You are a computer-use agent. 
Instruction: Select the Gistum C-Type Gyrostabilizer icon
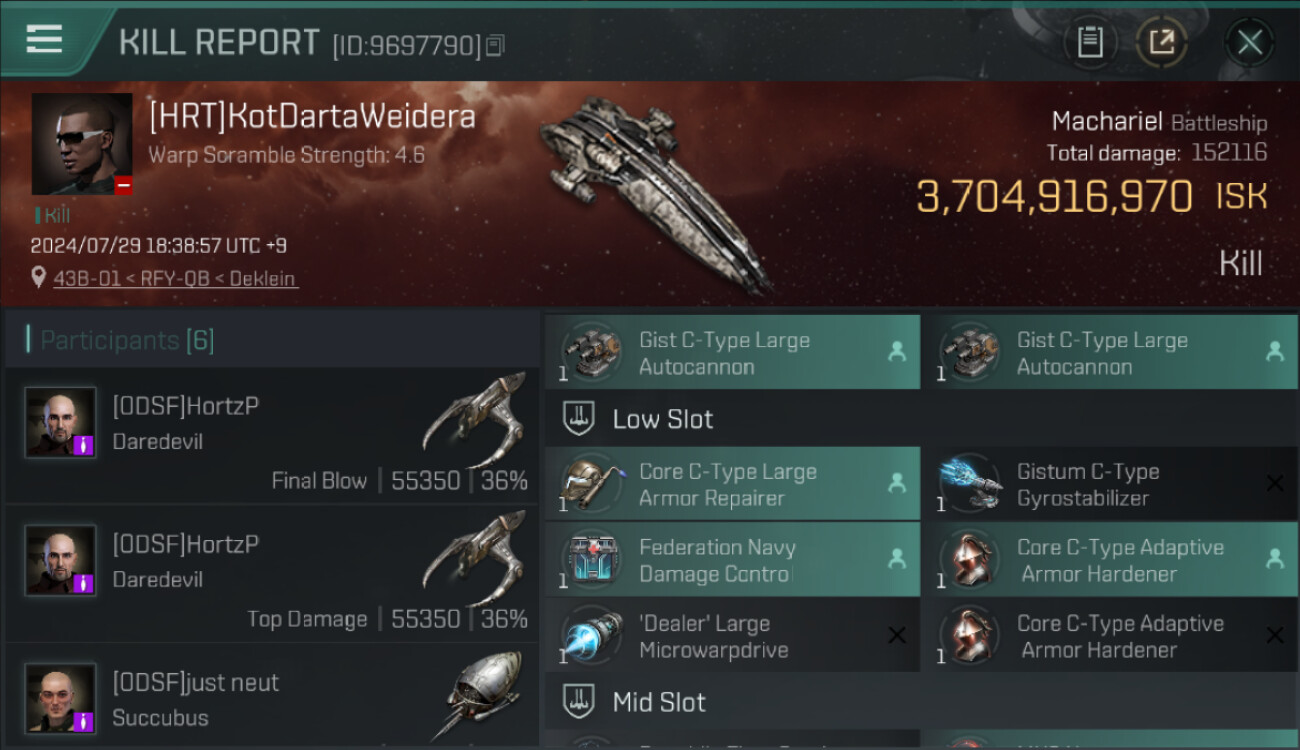[969, 484]
